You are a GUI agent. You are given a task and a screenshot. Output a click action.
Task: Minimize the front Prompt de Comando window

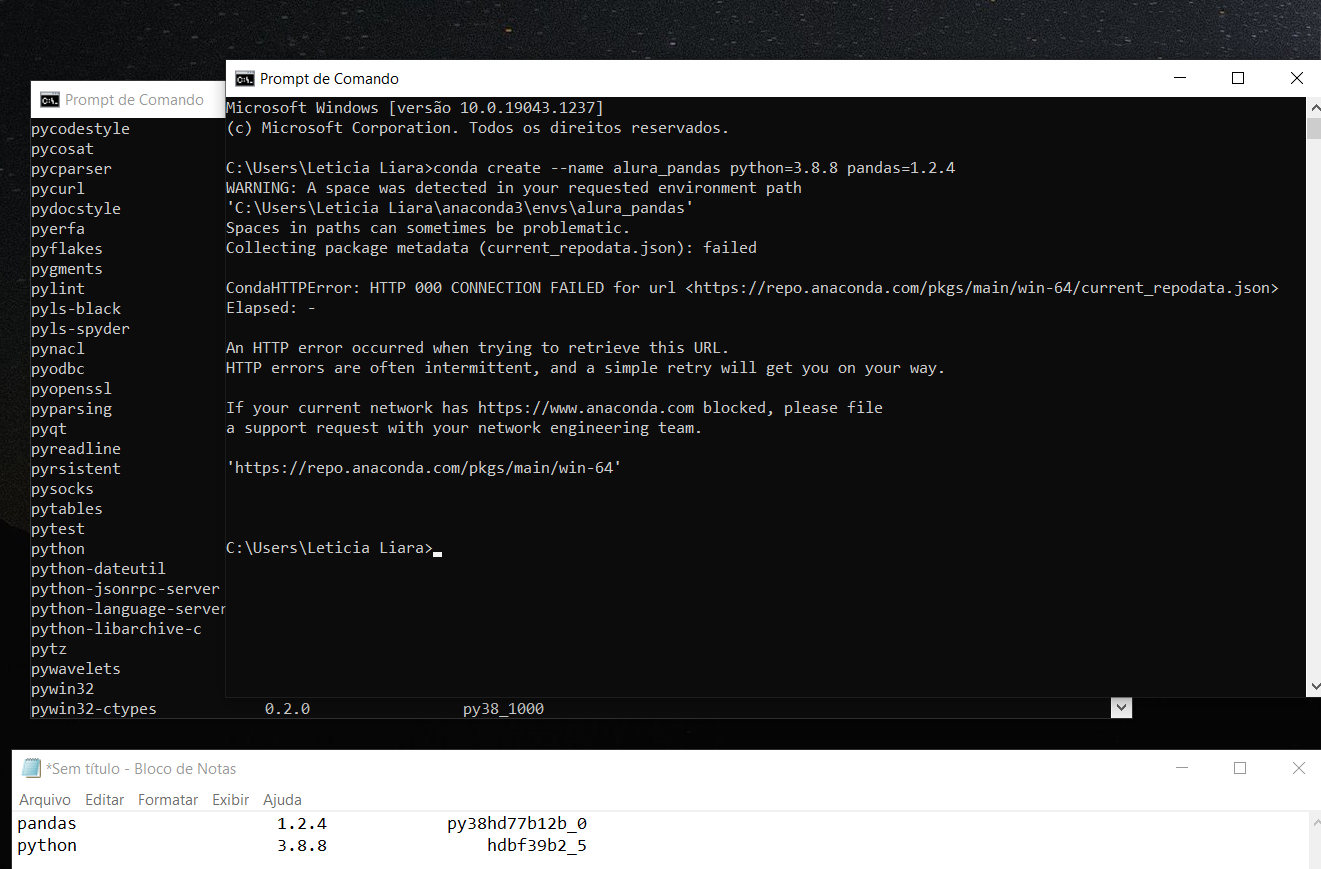pos(1180,78)
